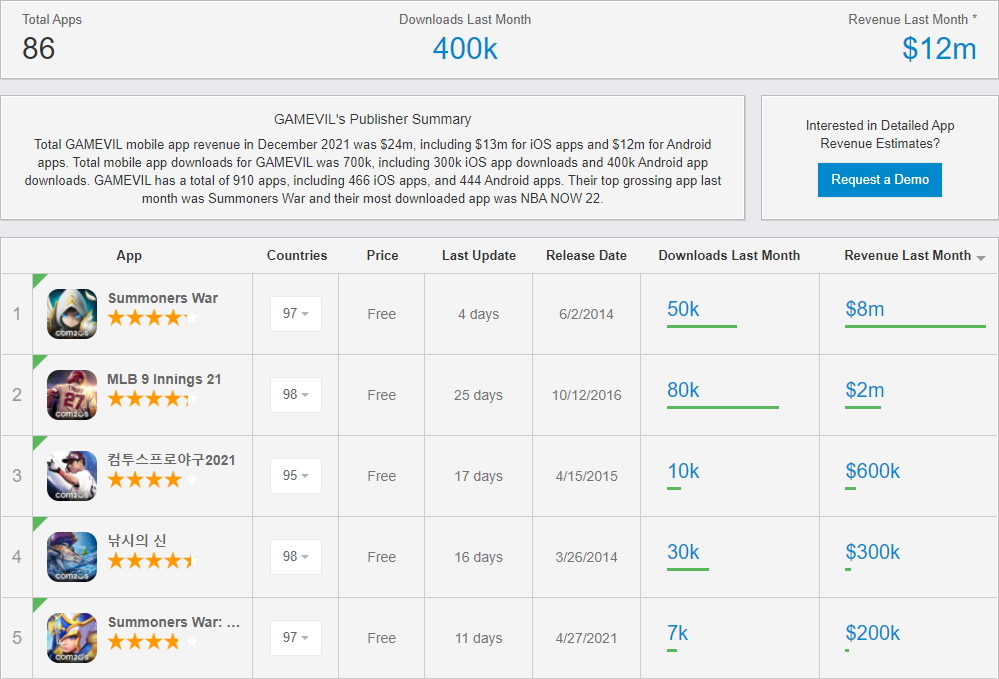Click the 16 days last update cell
The height and width of the screenshot is (679, 999).
tap(478, 557)
